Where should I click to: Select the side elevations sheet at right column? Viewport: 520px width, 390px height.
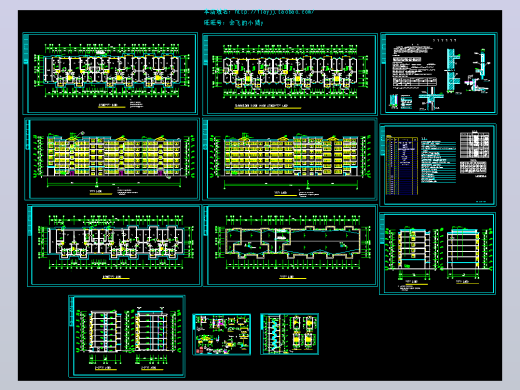[x=437, y=254]
